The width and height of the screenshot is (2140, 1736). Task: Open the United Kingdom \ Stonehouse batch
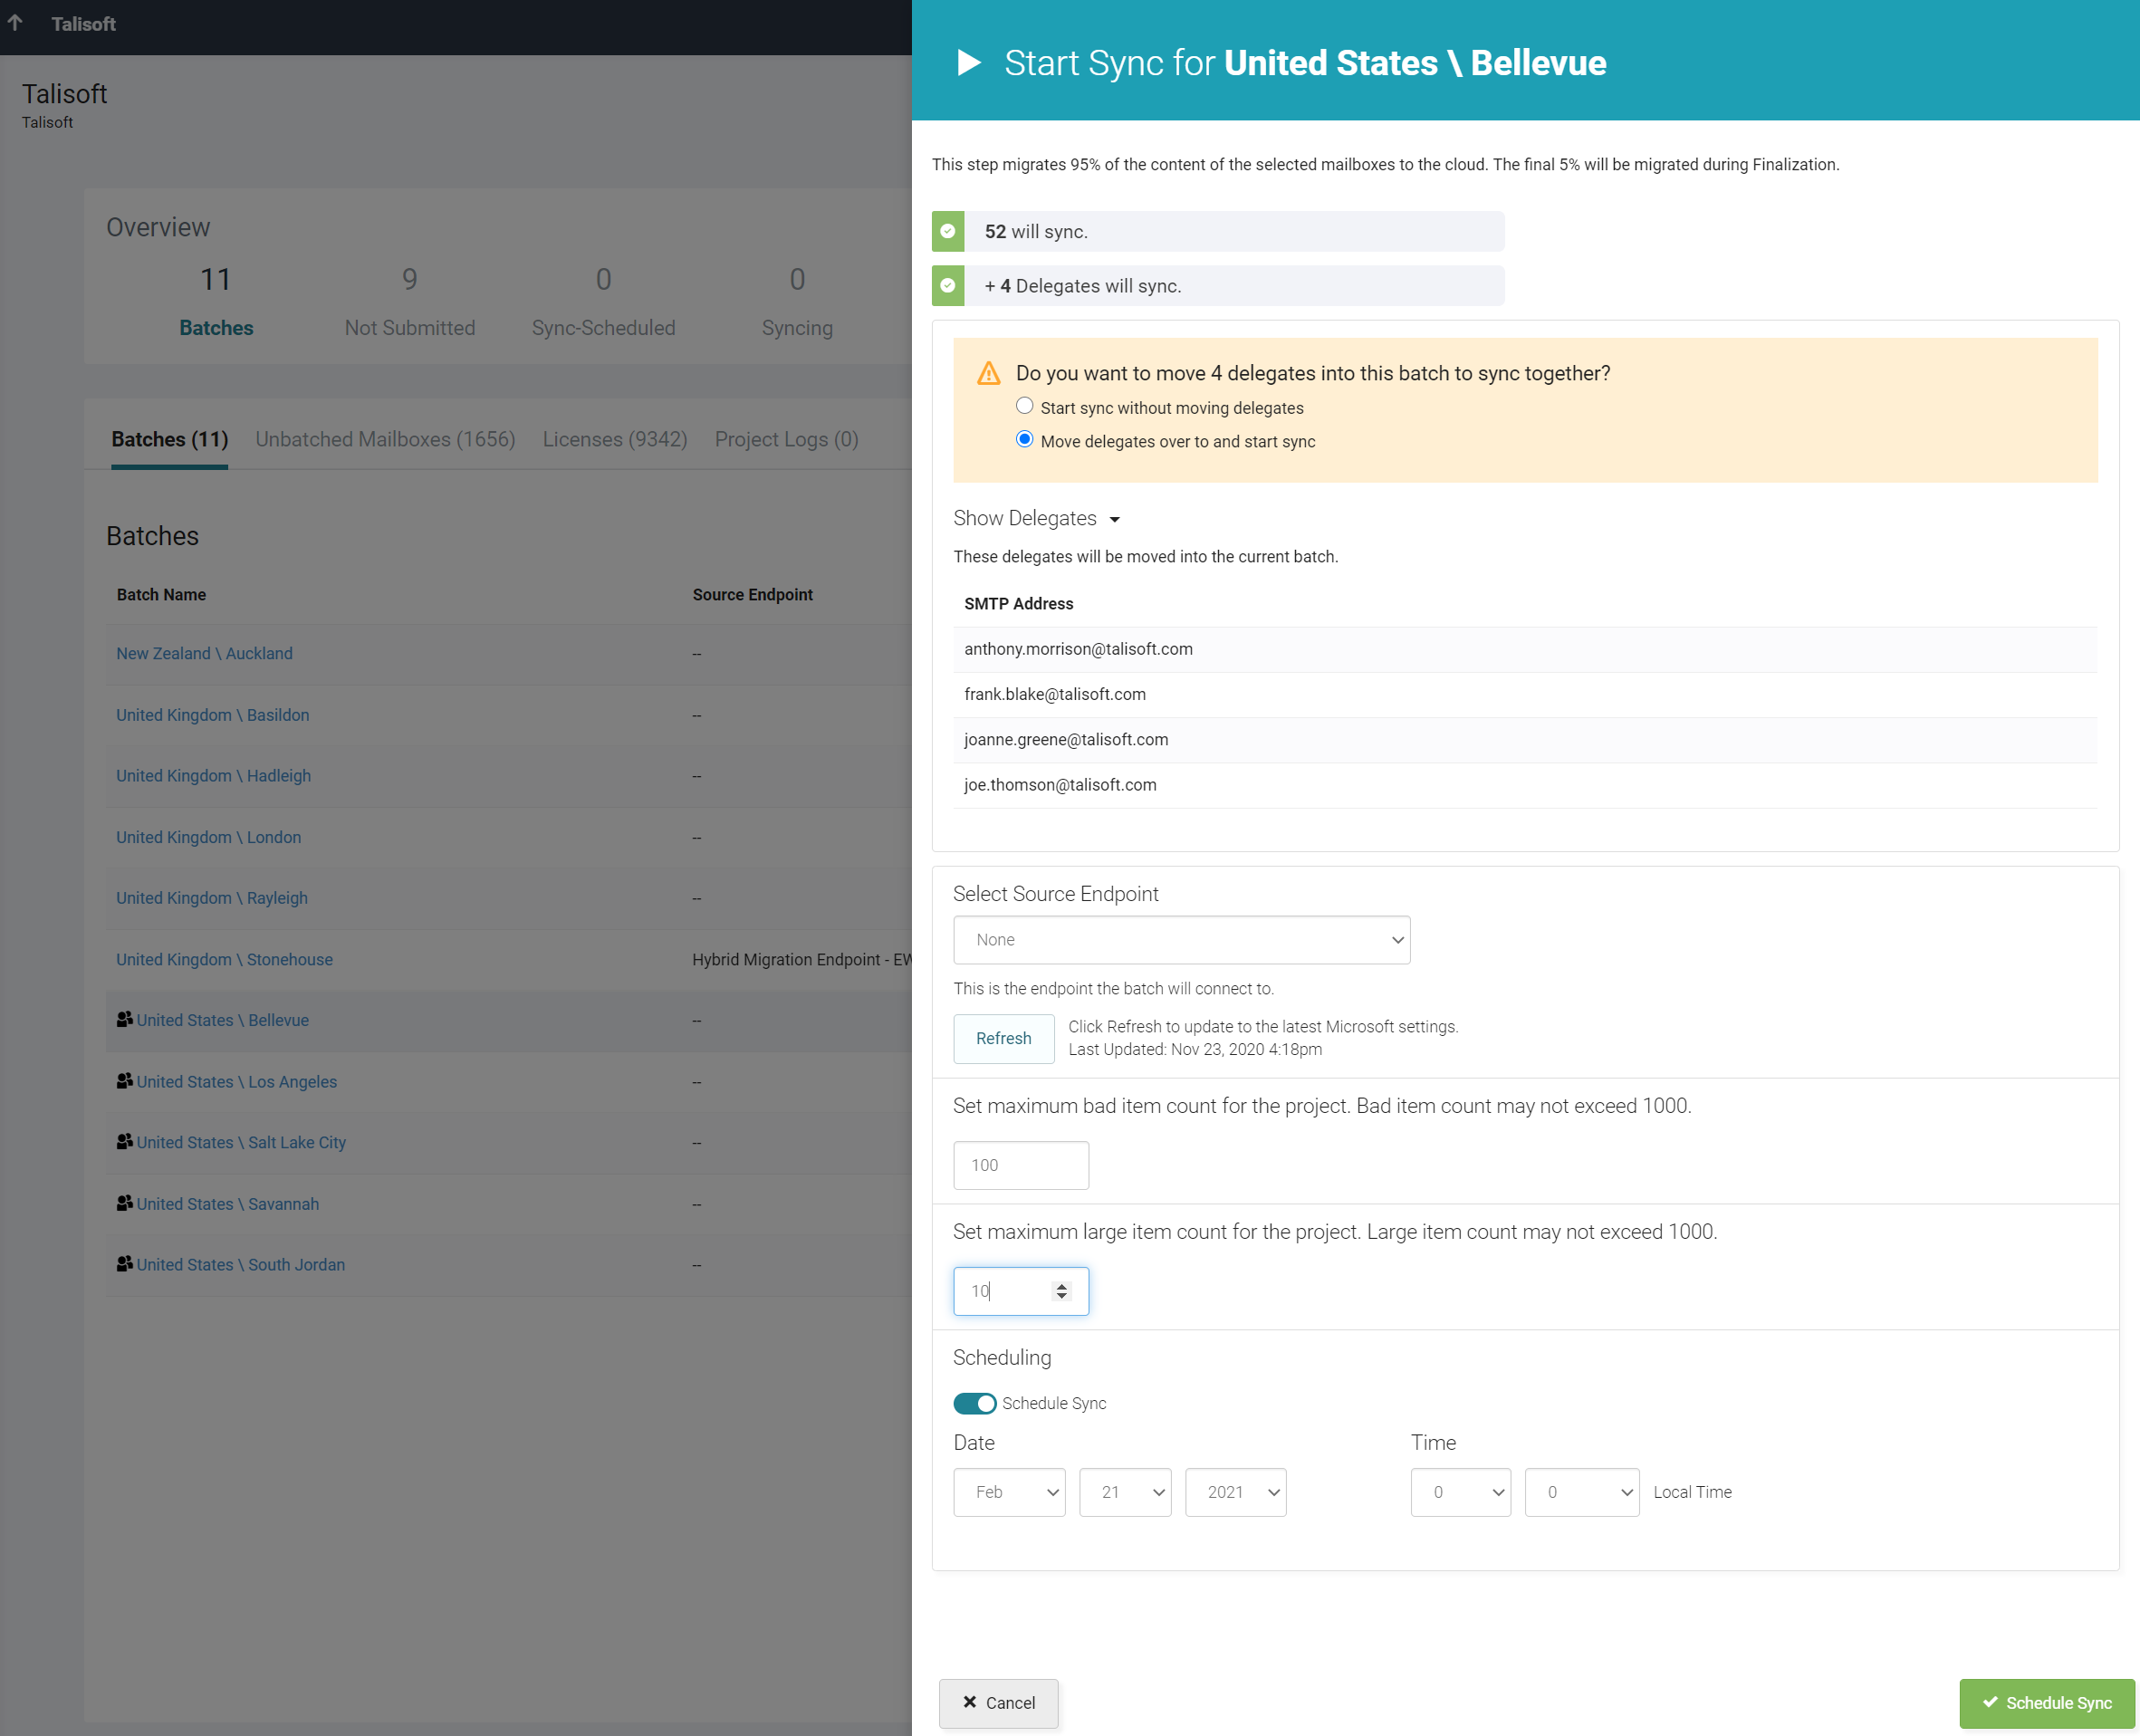point(224,959)
